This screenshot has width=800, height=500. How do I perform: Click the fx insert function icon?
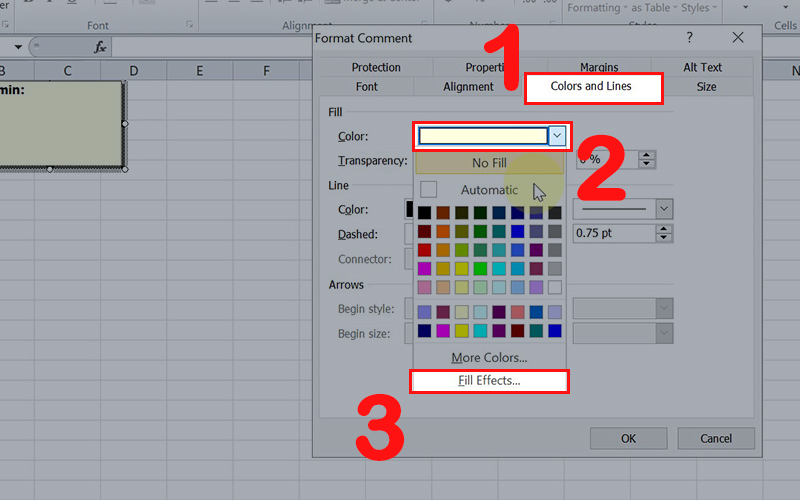100,47
